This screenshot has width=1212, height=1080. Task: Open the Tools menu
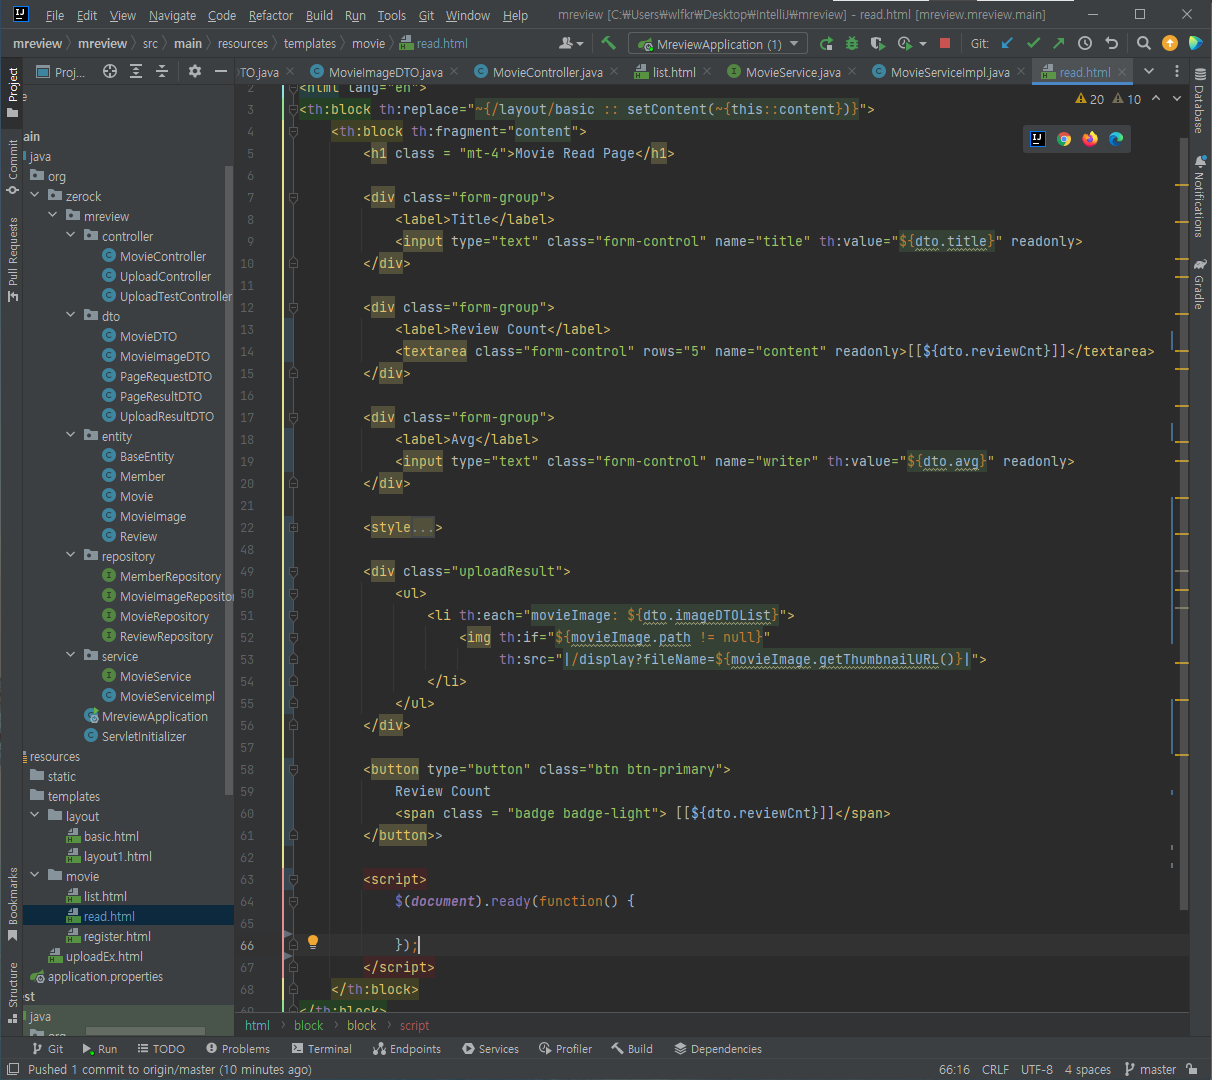pos(392,15)
